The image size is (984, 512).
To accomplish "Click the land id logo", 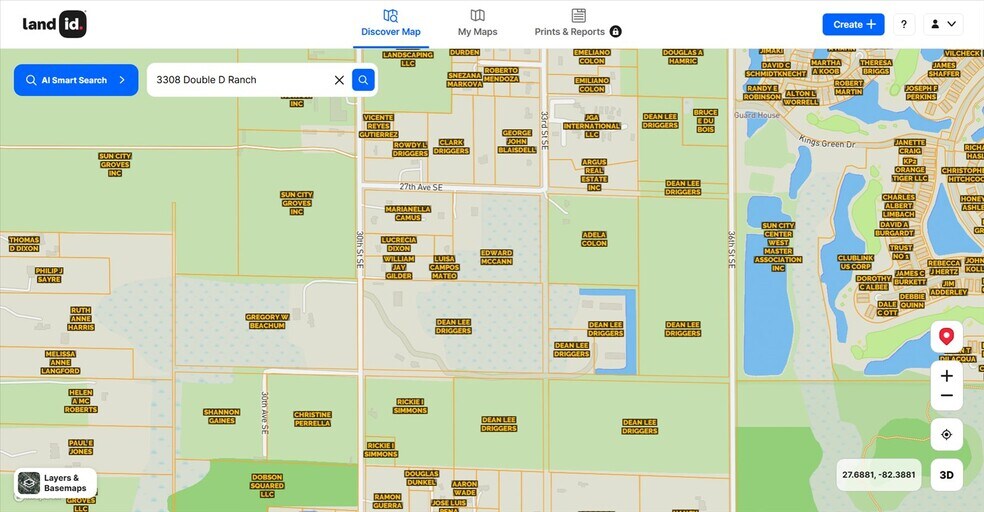I will tap(55, 24).
